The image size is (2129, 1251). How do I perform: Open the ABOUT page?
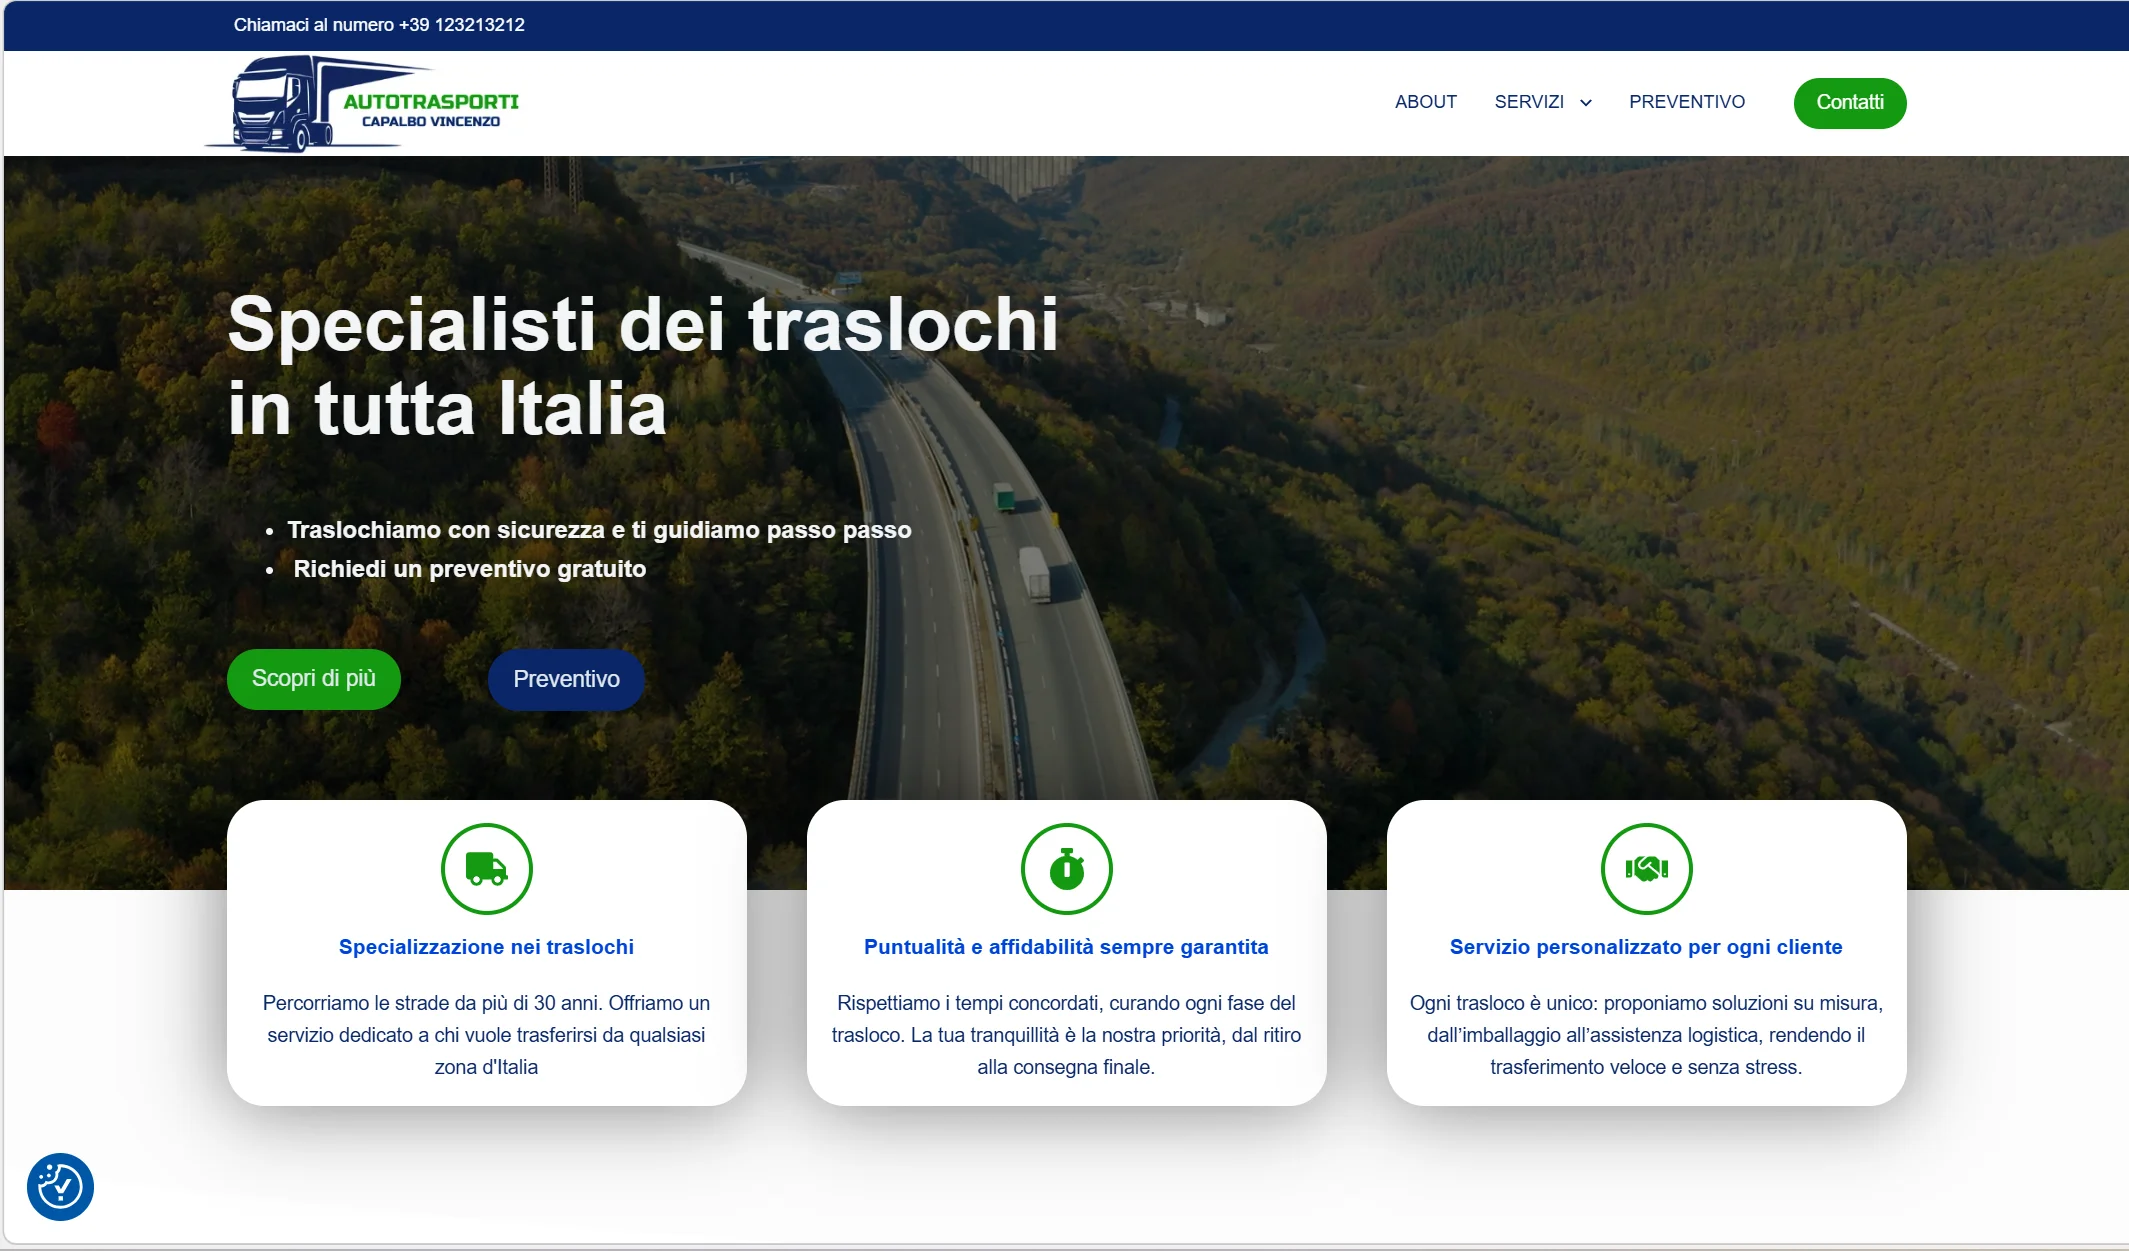click(1425, 102)
